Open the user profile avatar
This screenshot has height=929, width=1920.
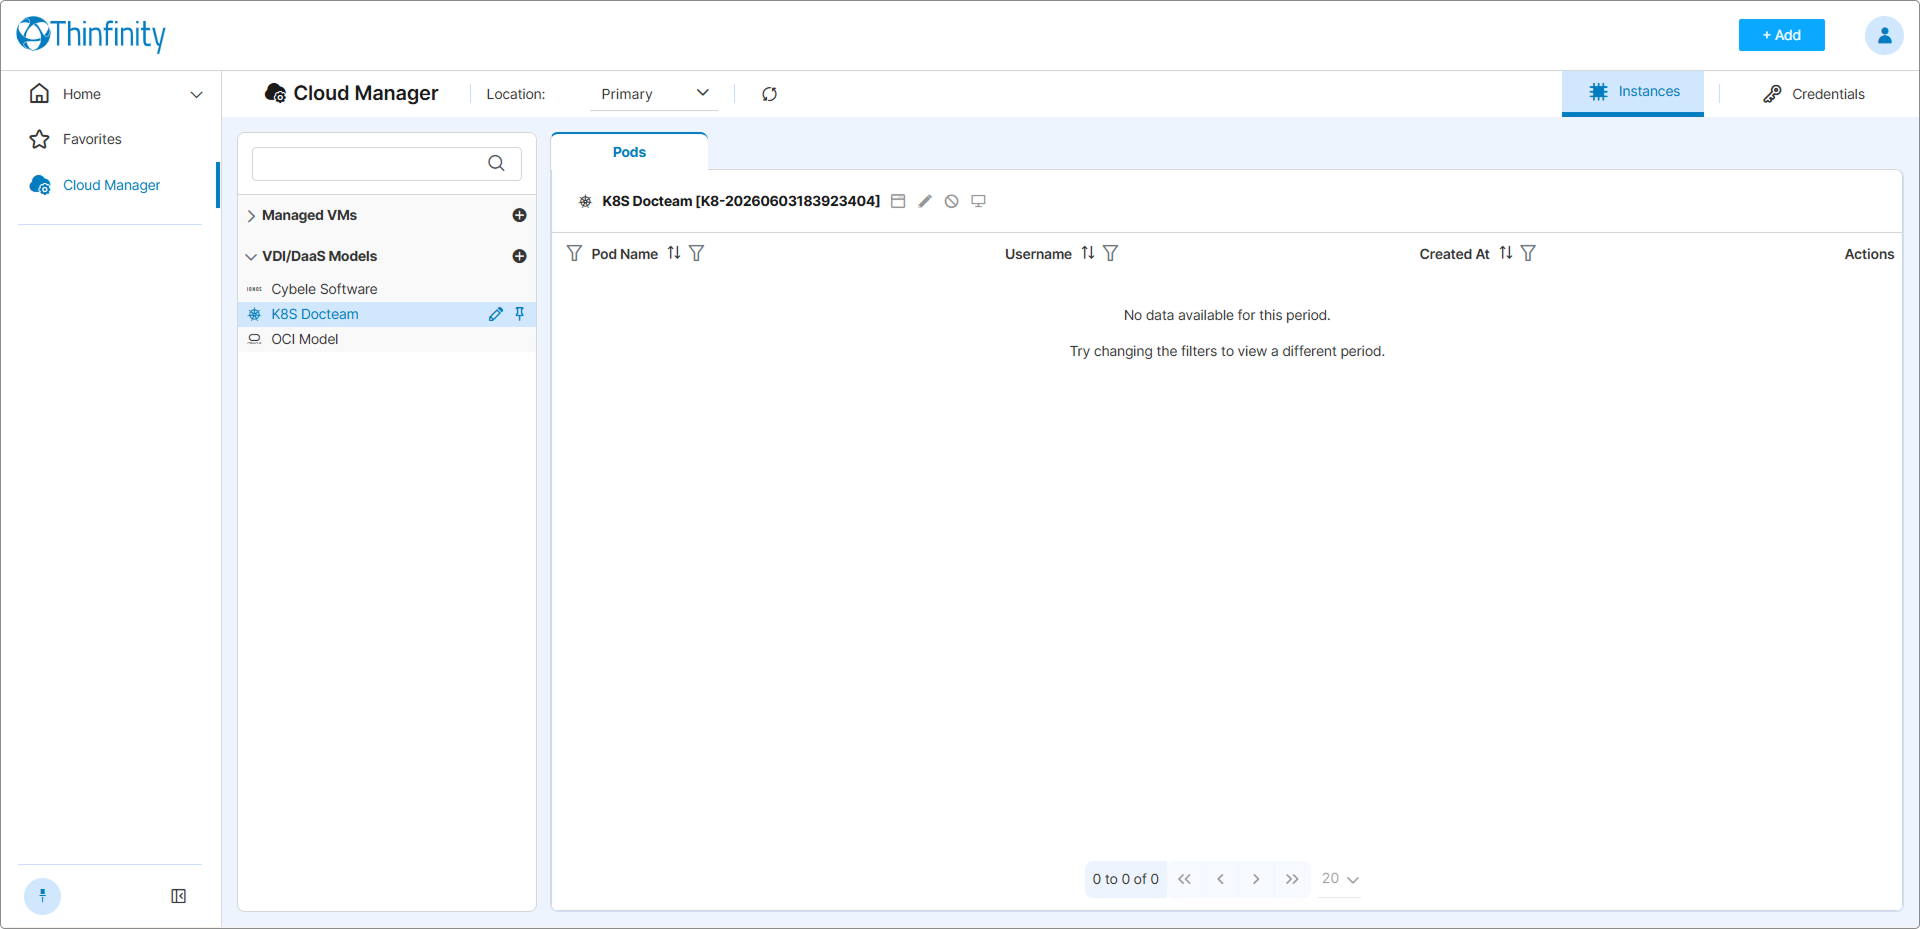coord(1884,35)
